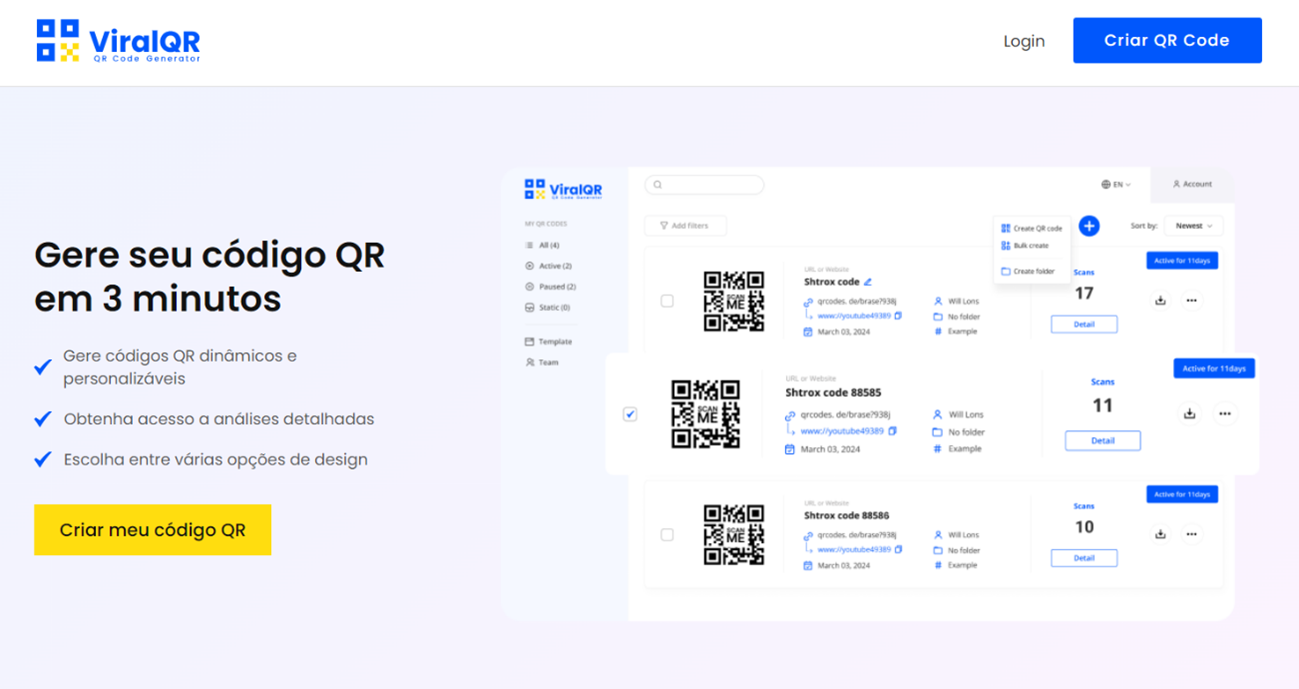The height and width of the screenshot is (689, 1299).
Task: Open the youtube link in the 17-scans row
Action: pos(854,316)
